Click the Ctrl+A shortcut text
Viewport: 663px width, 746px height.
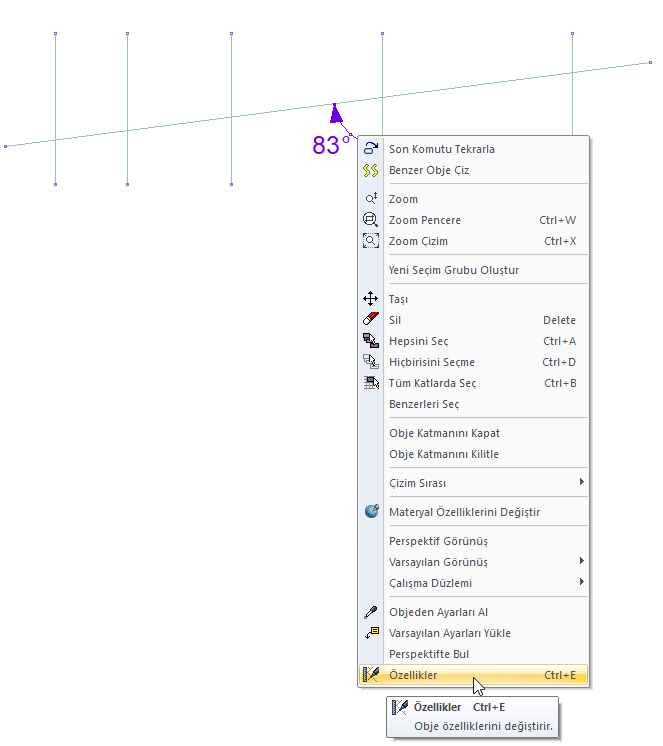pyautogui.click(x=559, y=341)
